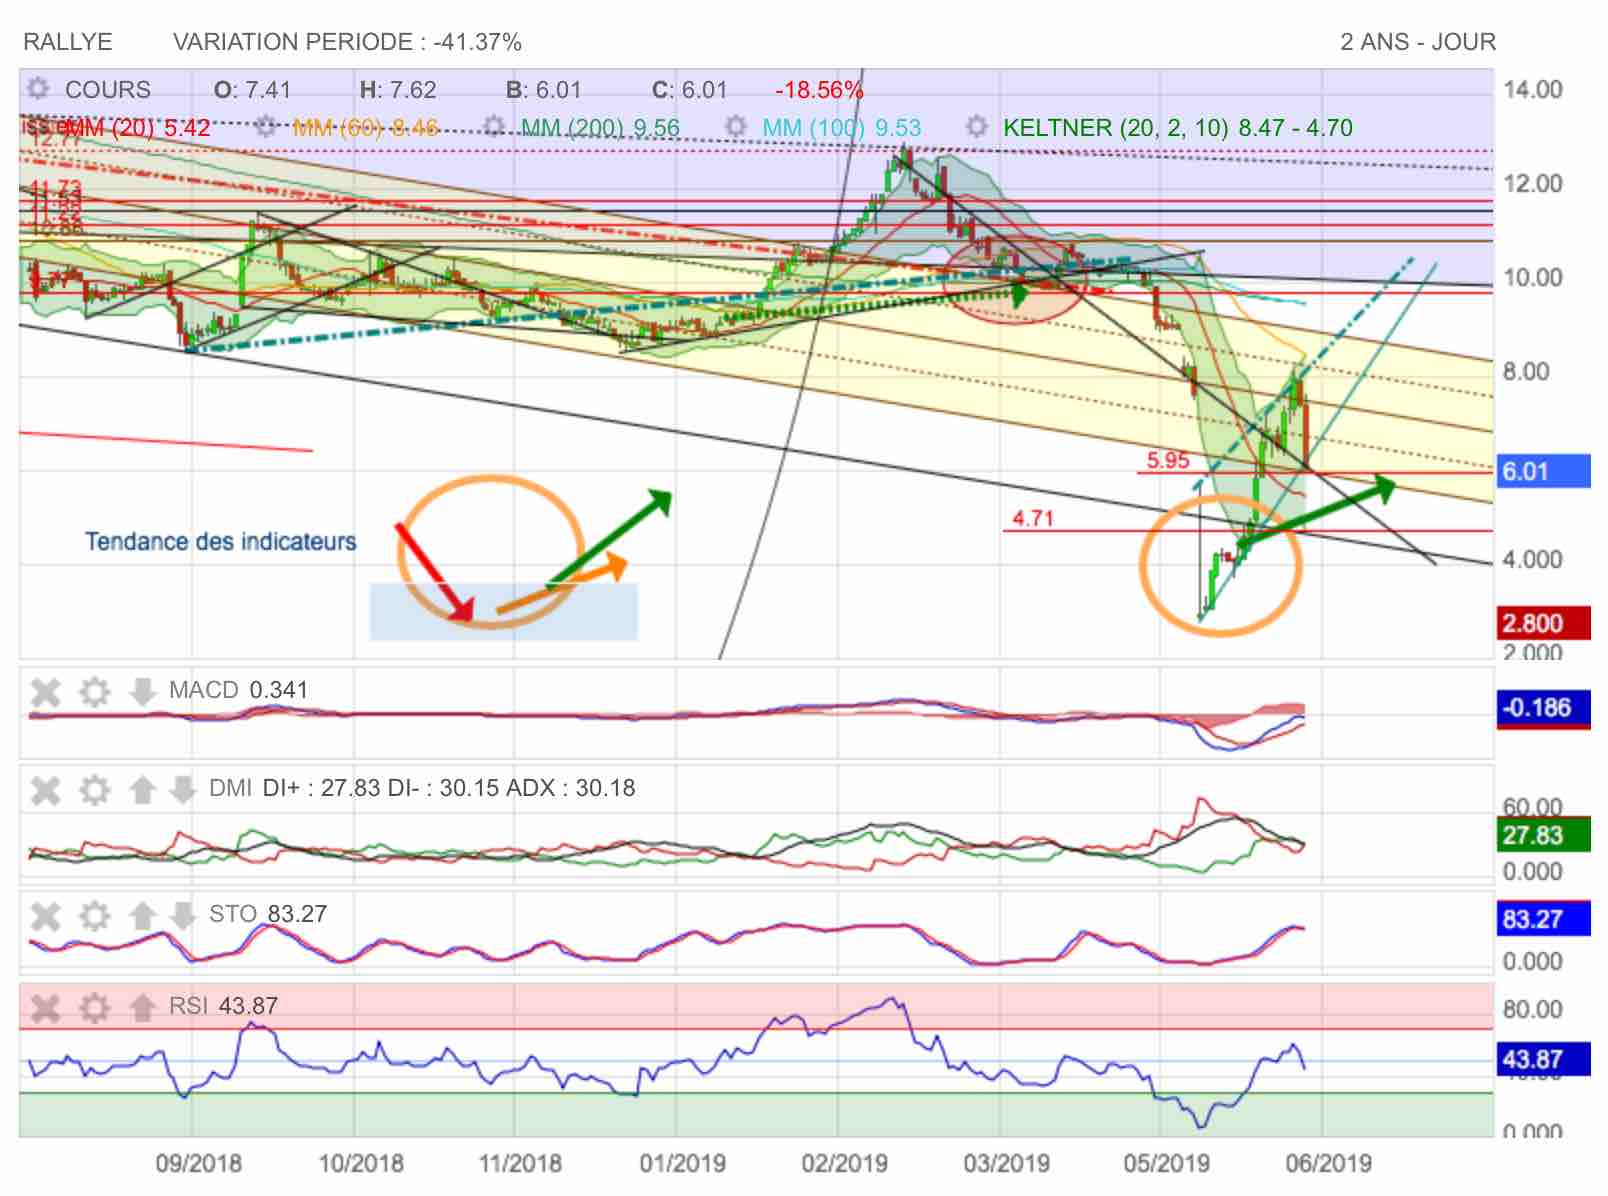Screen dimensions: 1608x1196
Task: Click the 8.00 price axis label
Action: tap(1526, 371)
